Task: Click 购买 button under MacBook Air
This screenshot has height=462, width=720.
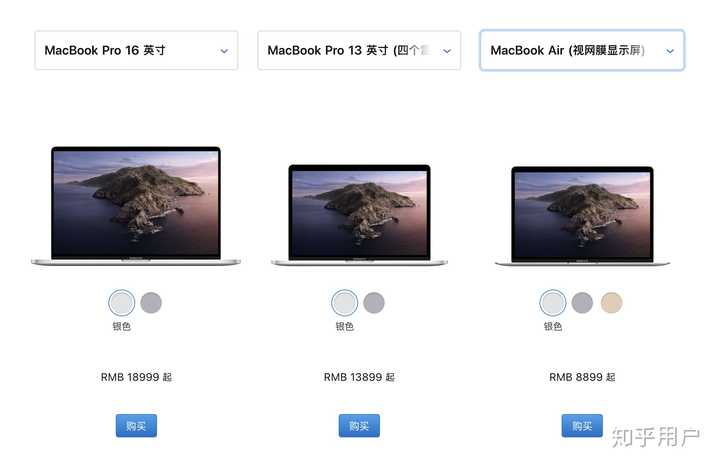Action: pos(582,426)
